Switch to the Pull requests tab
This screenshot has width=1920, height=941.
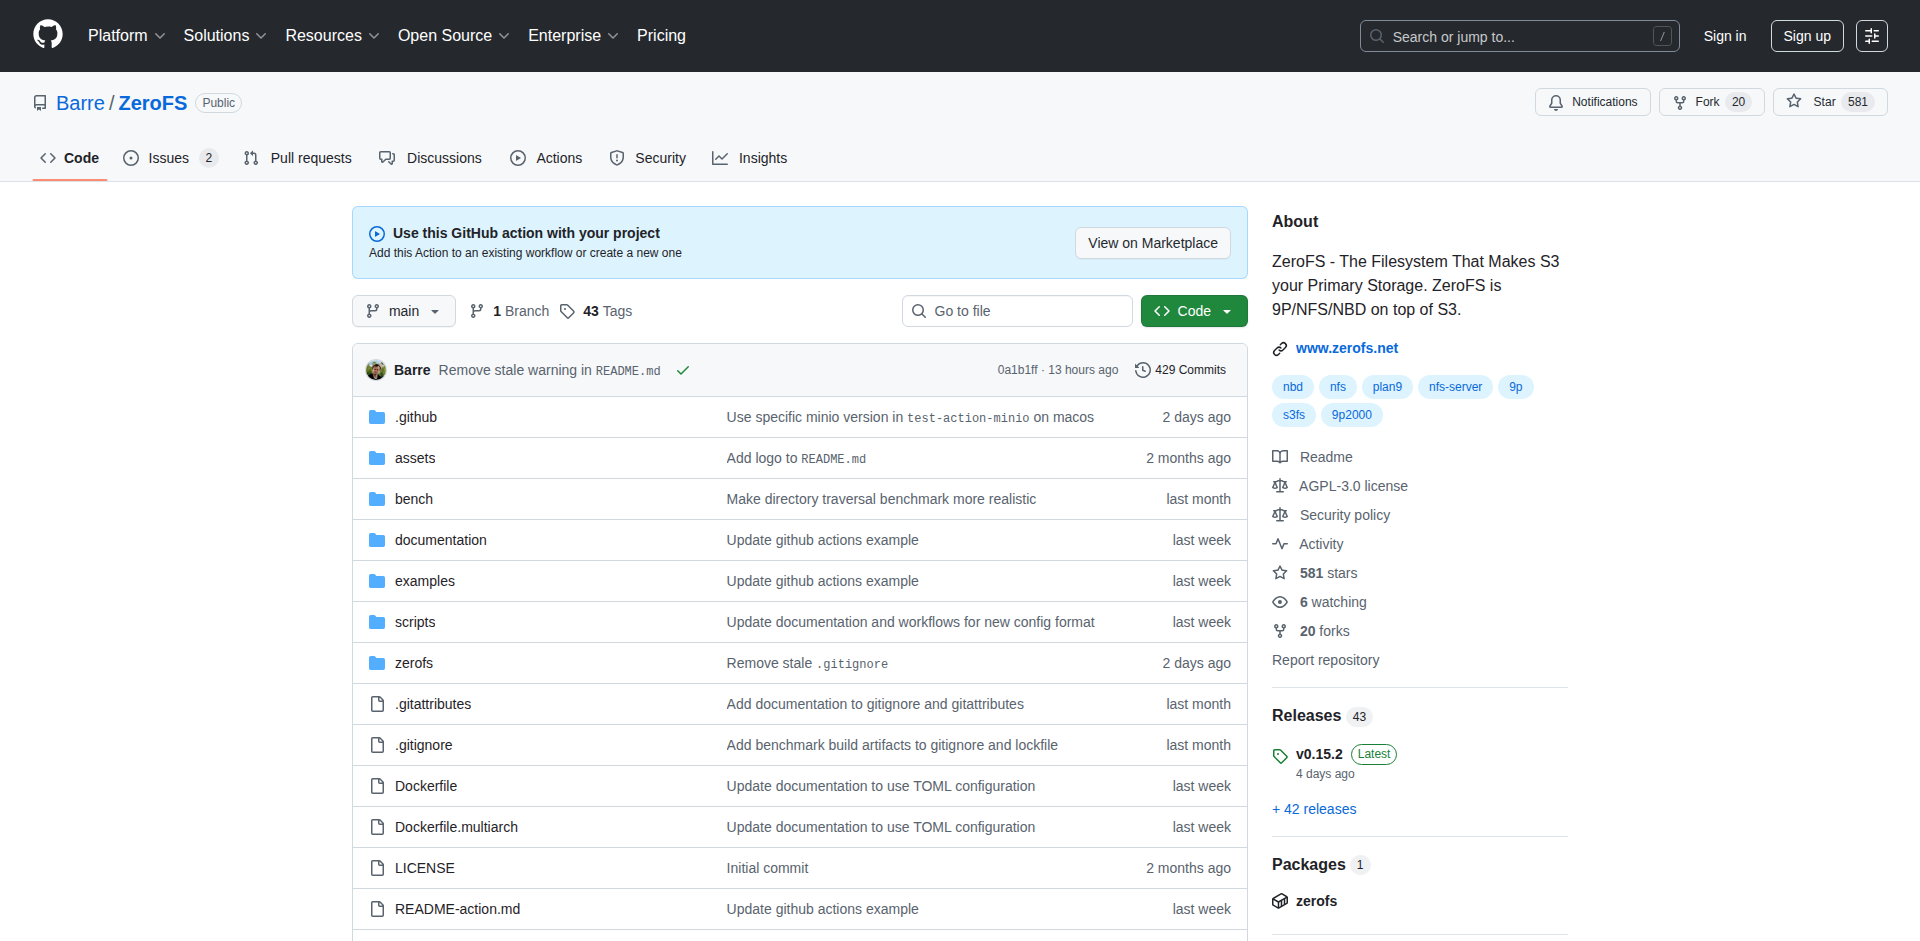pyautogui.click(x=298, y=158)
